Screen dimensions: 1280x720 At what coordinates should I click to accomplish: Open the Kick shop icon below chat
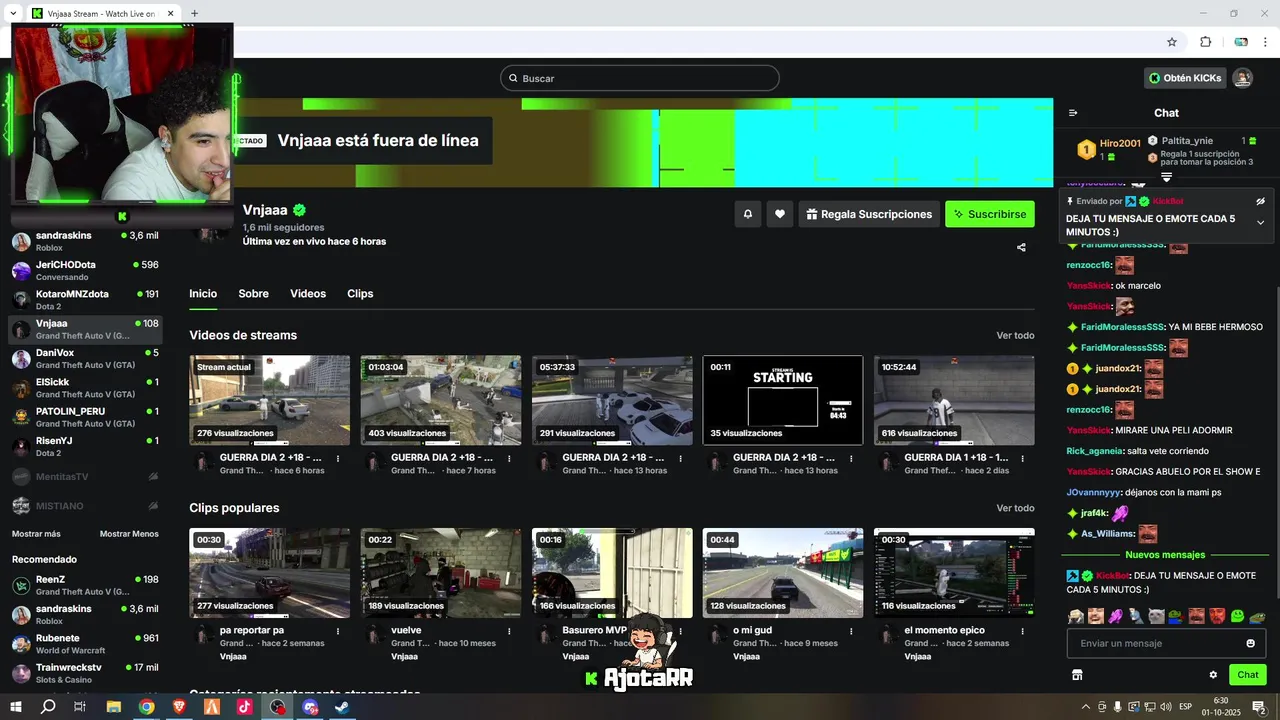(1077, 675)
